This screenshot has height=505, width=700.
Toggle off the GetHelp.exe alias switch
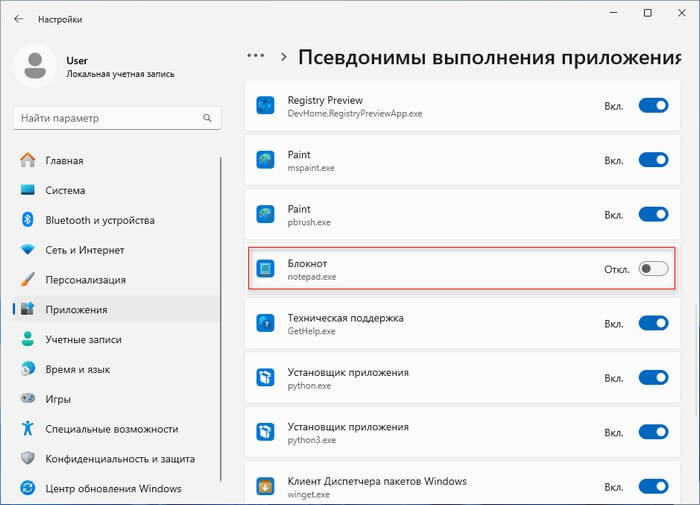653,323
